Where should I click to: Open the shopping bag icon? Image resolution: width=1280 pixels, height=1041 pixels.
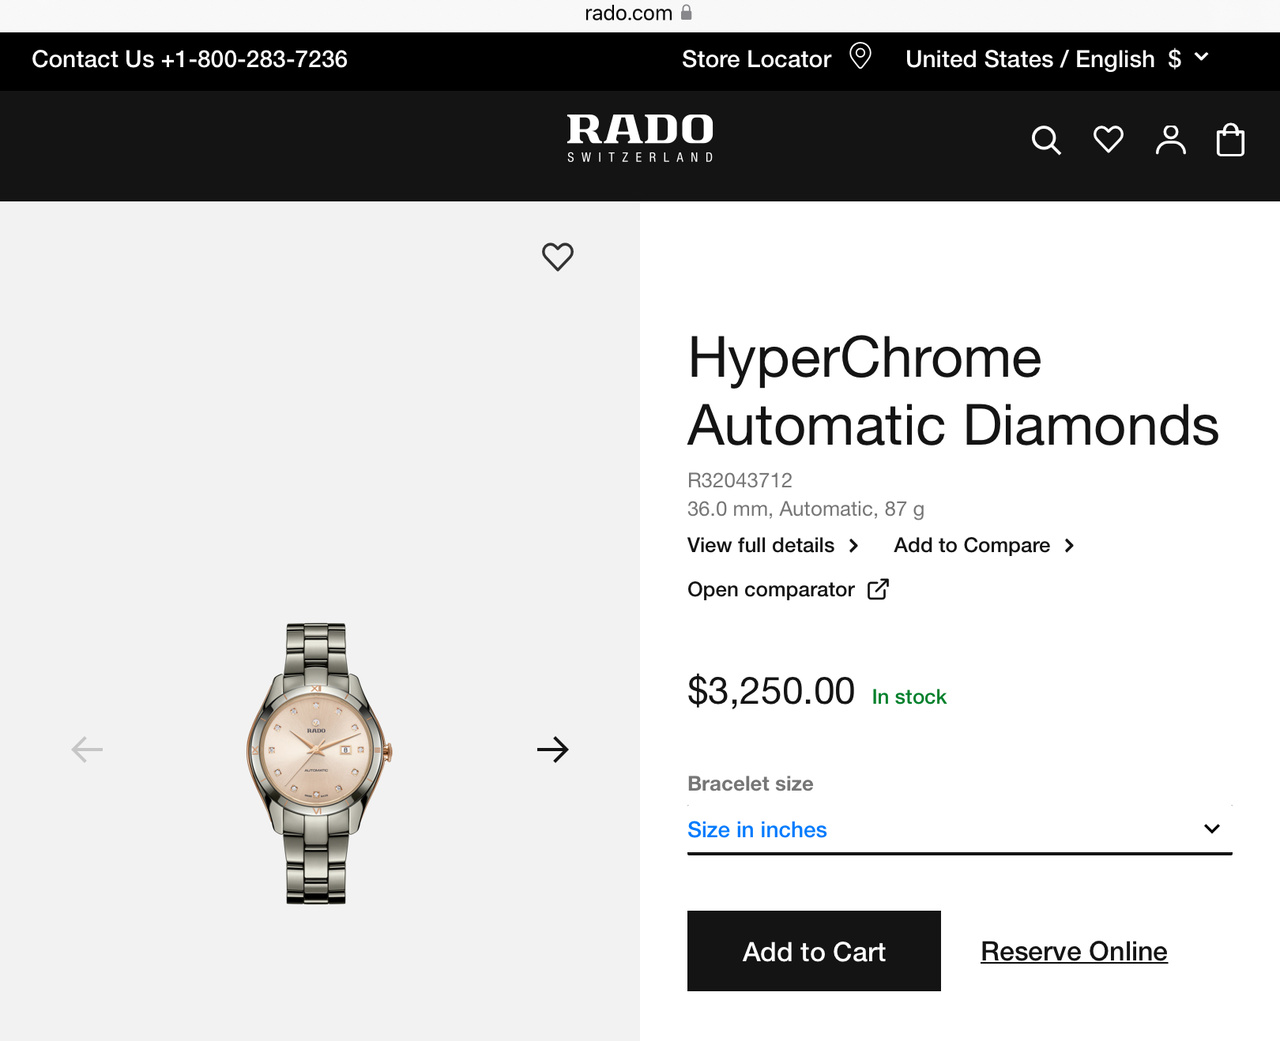pos(1230,140)
